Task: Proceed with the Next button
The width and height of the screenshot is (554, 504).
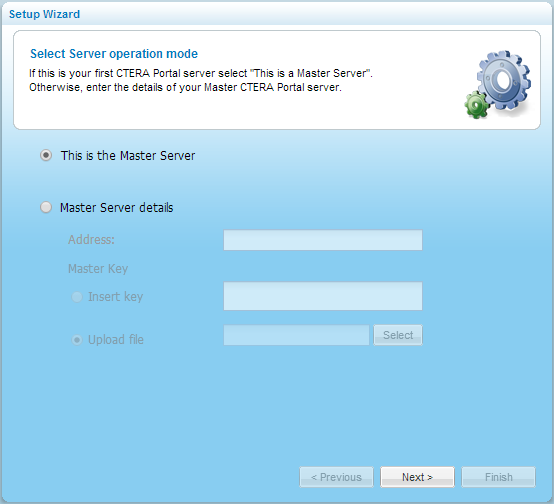Action: pos(417,477)
